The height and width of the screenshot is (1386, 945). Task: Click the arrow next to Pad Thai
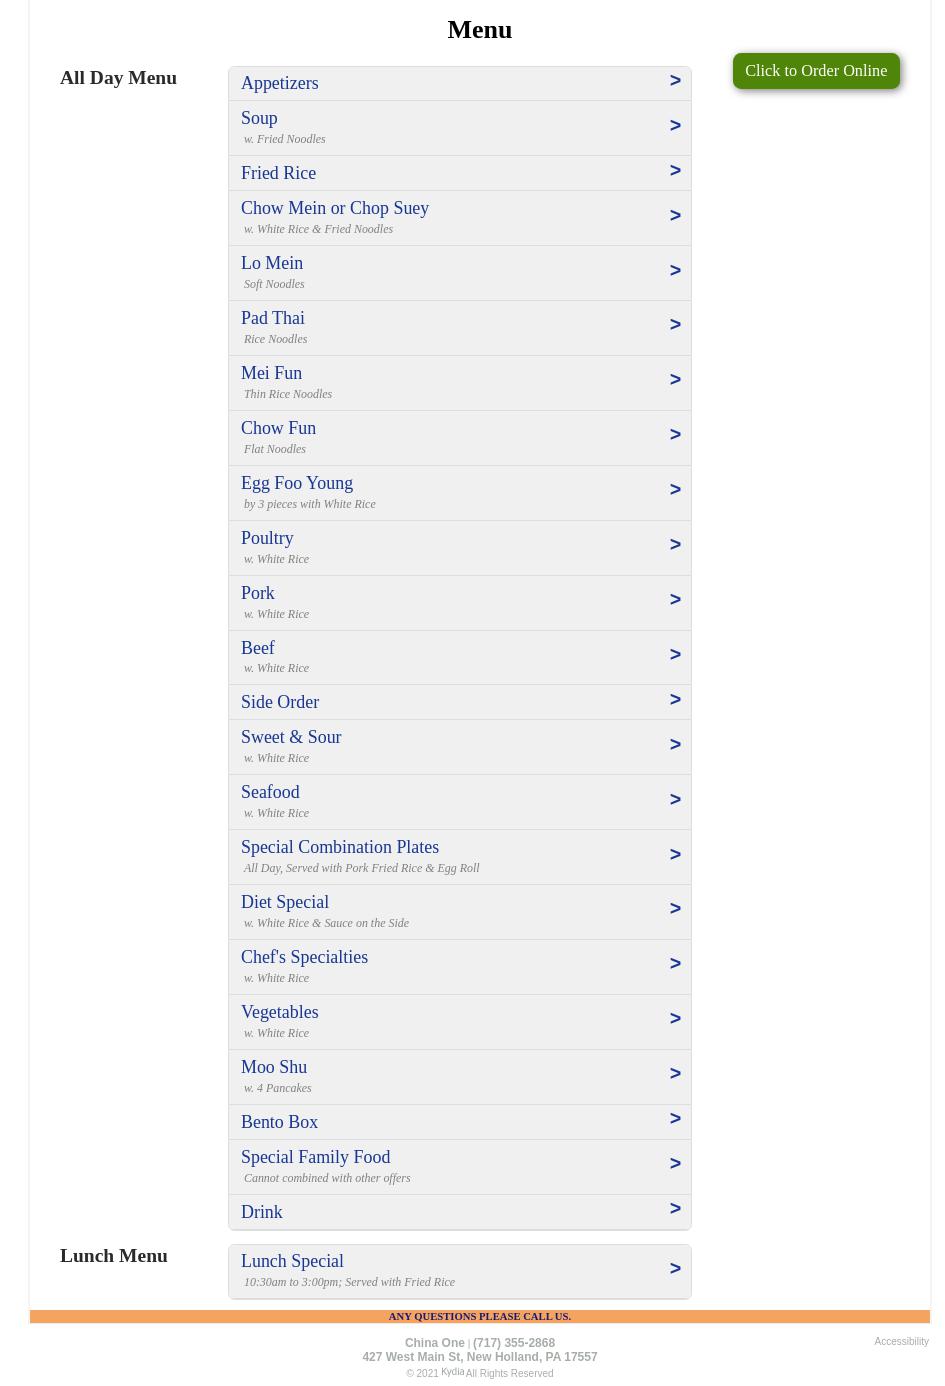pos(675,325)
